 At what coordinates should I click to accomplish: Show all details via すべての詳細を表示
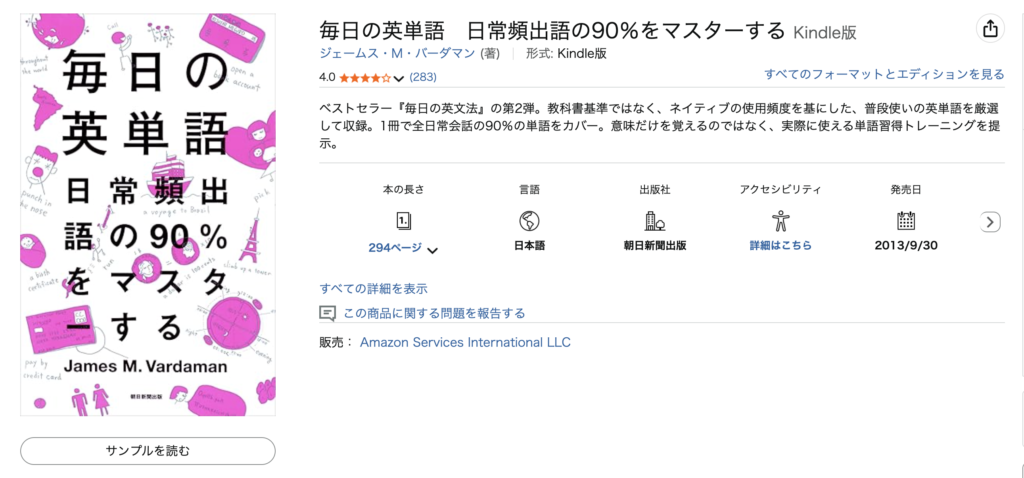(x=374, y=288)
